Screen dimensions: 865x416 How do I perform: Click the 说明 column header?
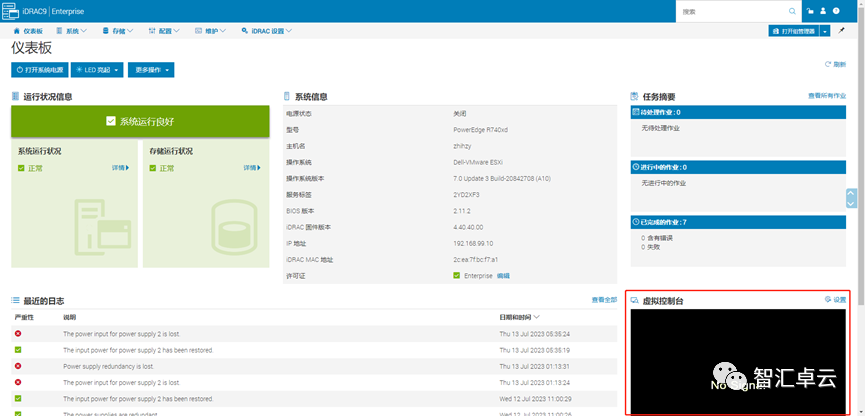(x=70, y=317)
